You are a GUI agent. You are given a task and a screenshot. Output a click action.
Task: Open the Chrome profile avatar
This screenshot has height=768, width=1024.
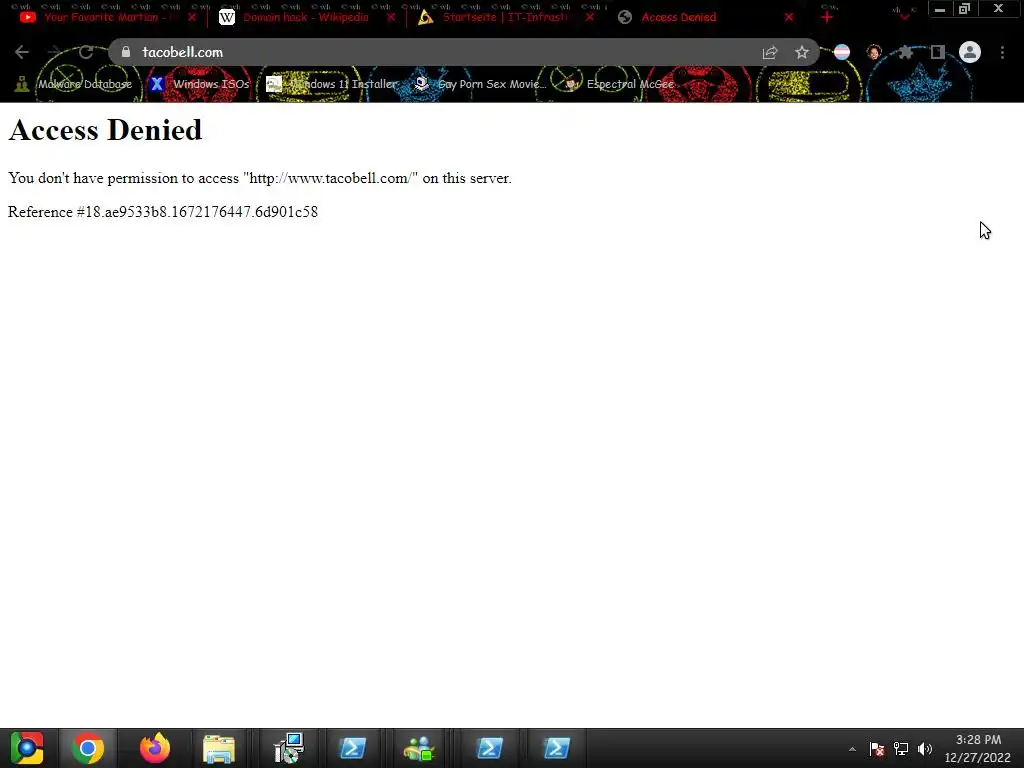pyautogui.click(x=970, y=52)
